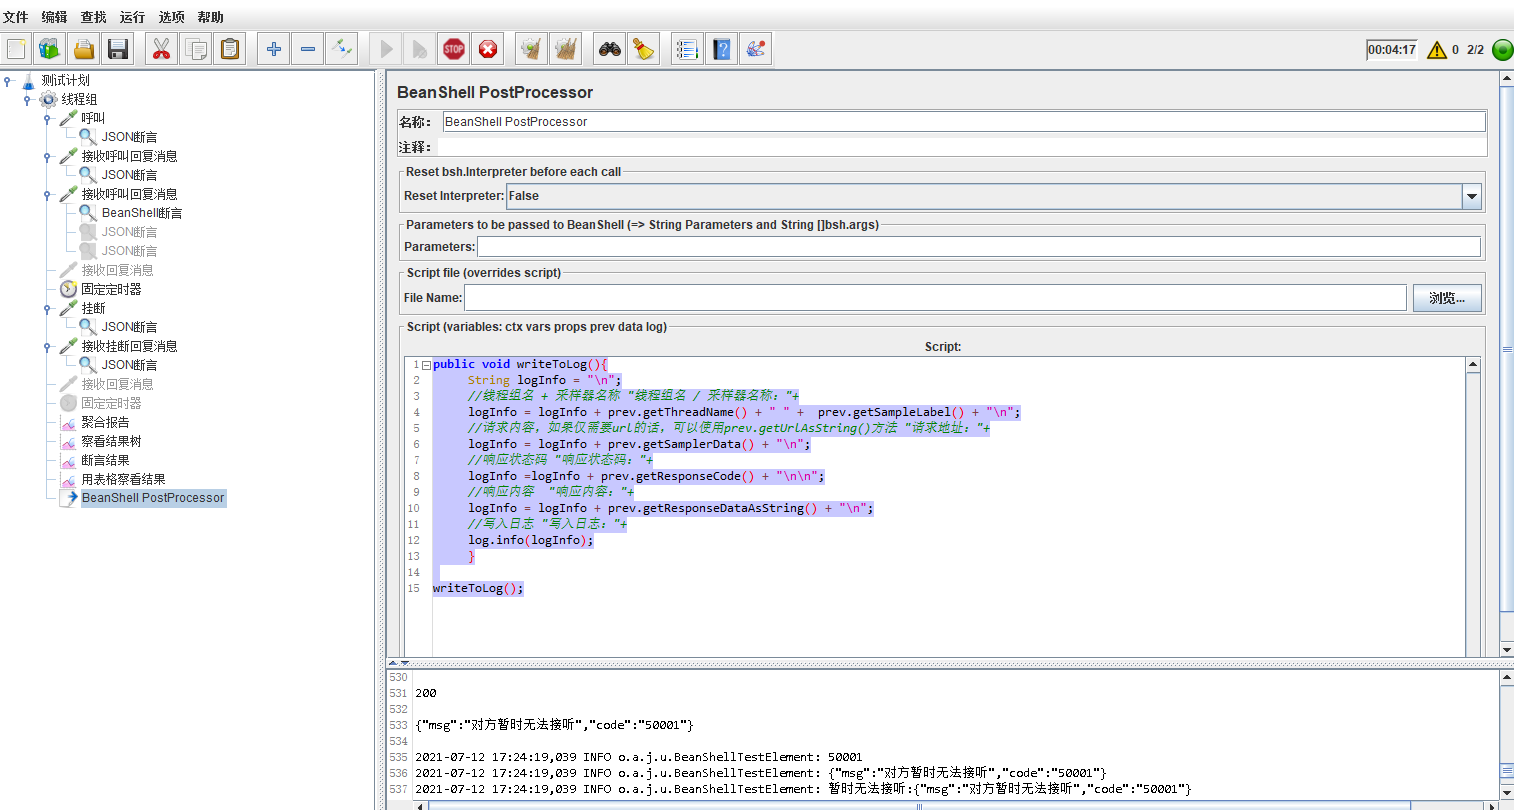Click the last toolbar icon after Help

coord(755,49)
